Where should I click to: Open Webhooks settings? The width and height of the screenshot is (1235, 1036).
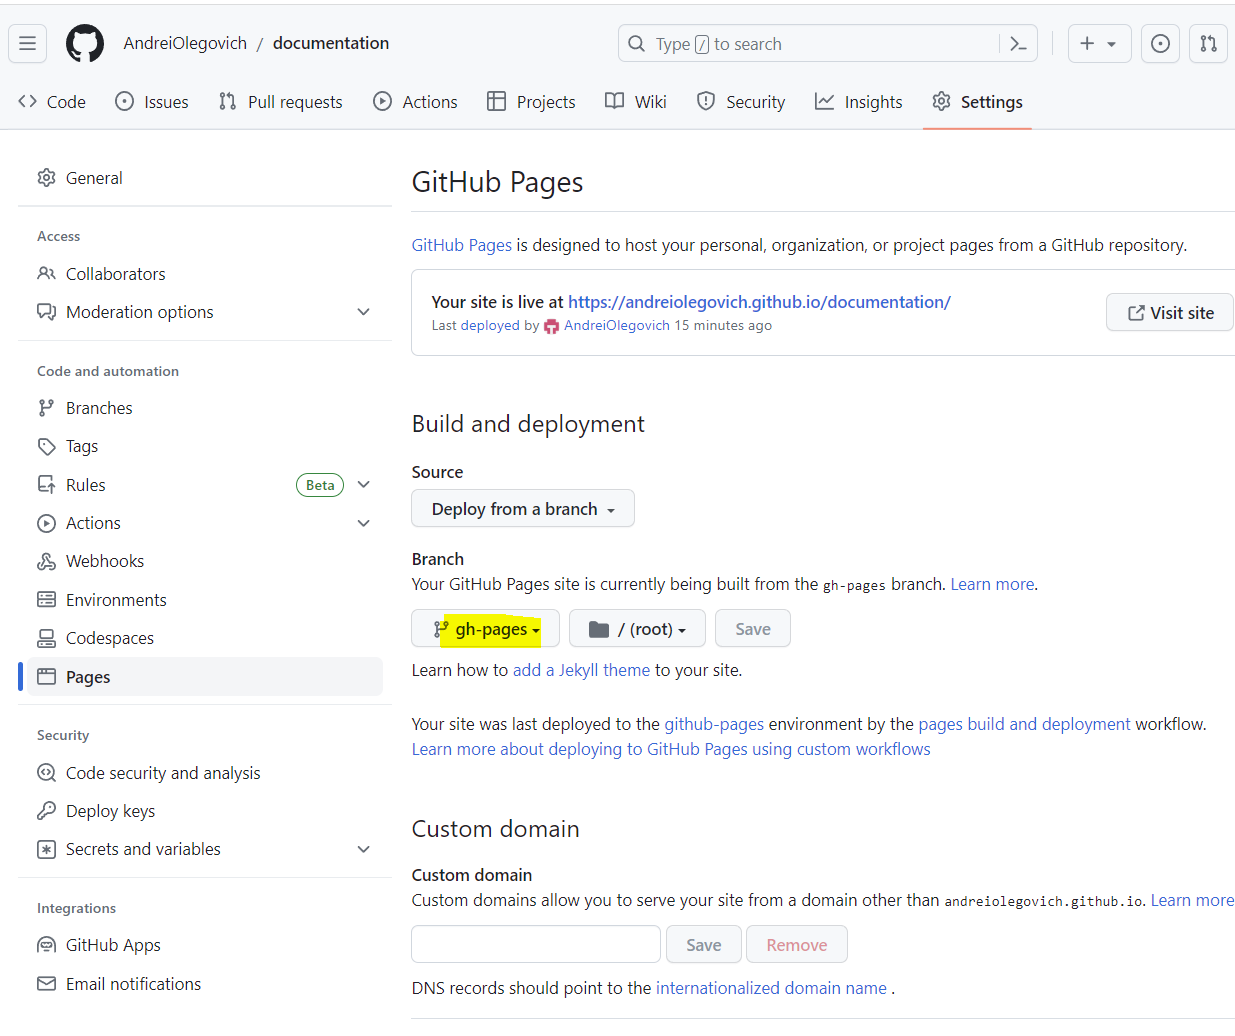tap(205, 561)
